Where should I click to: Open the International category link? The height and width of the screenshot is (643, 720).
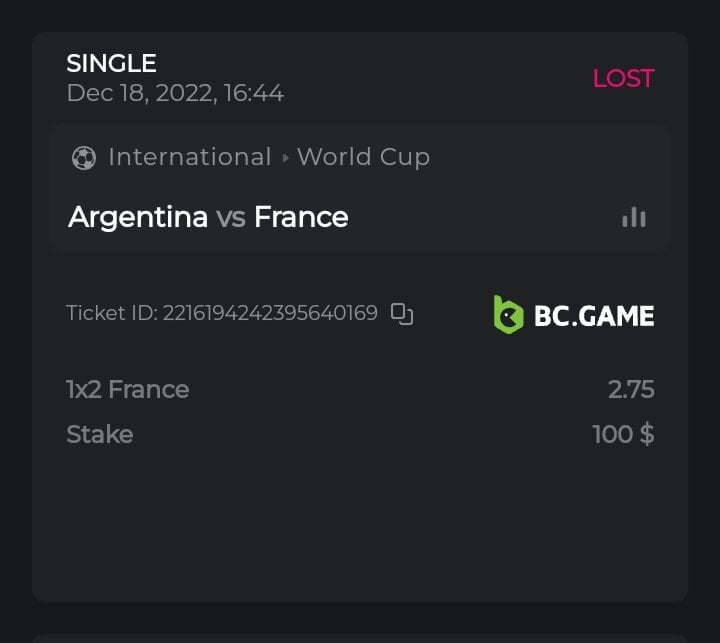[x=190, y=157]
